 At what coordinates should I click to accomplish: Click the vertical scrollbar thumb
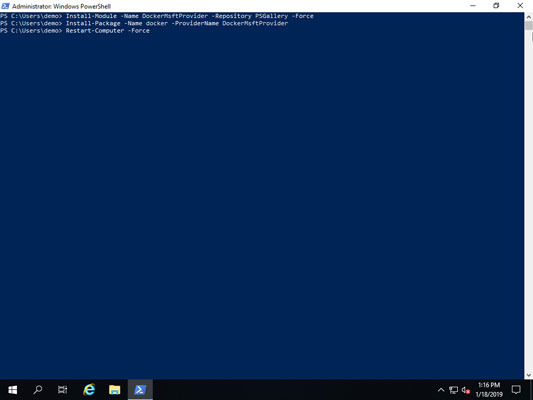(x=529, y=25)
